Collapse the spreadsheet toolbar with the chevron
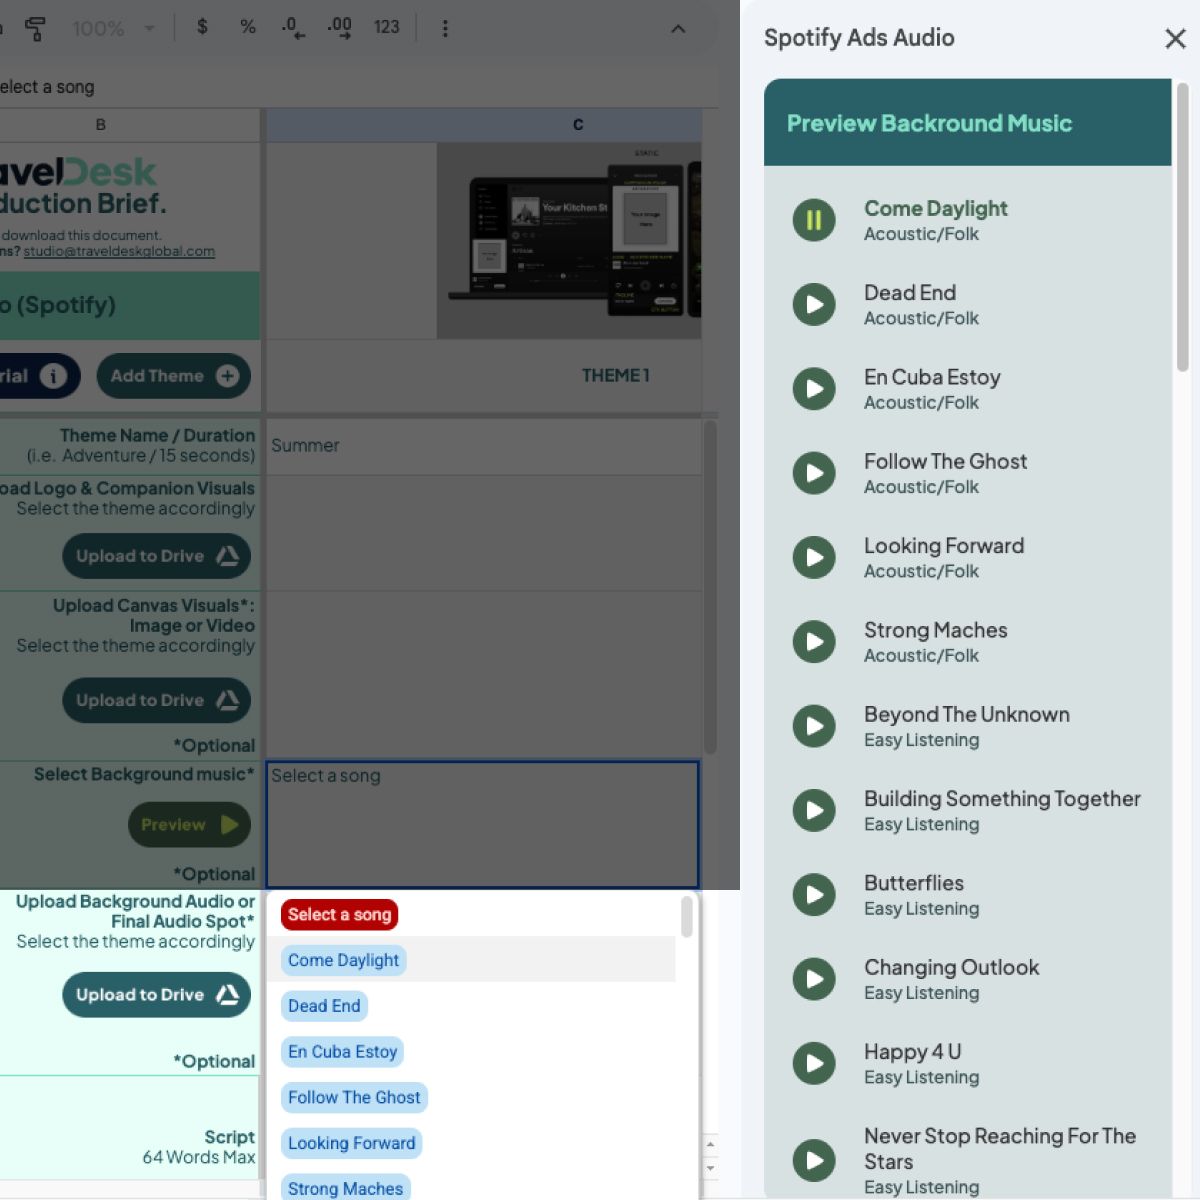Viewport: 1200px width, 1200px height. click(679, 29)
